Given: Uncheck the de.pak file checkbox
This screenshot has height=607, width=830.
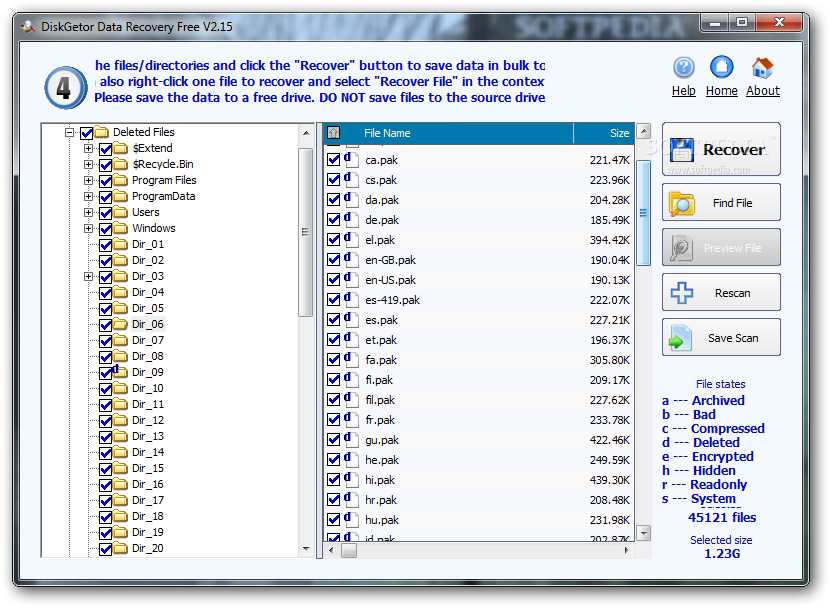Looking at the screenshot, I should 333,220.
